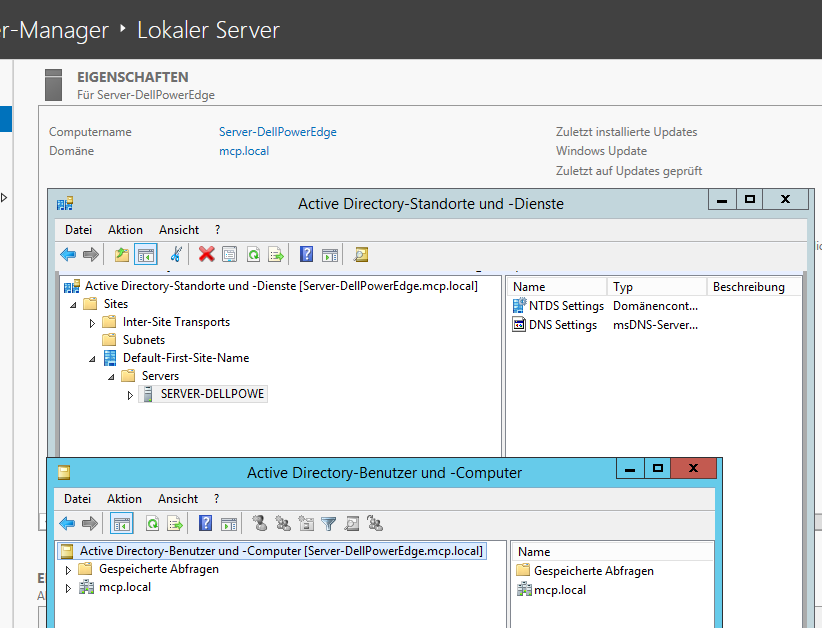The image size is (822, 629).
Task: Click the mcp.local domain link in Eigenschaften
Action: (x=244, y=151)
